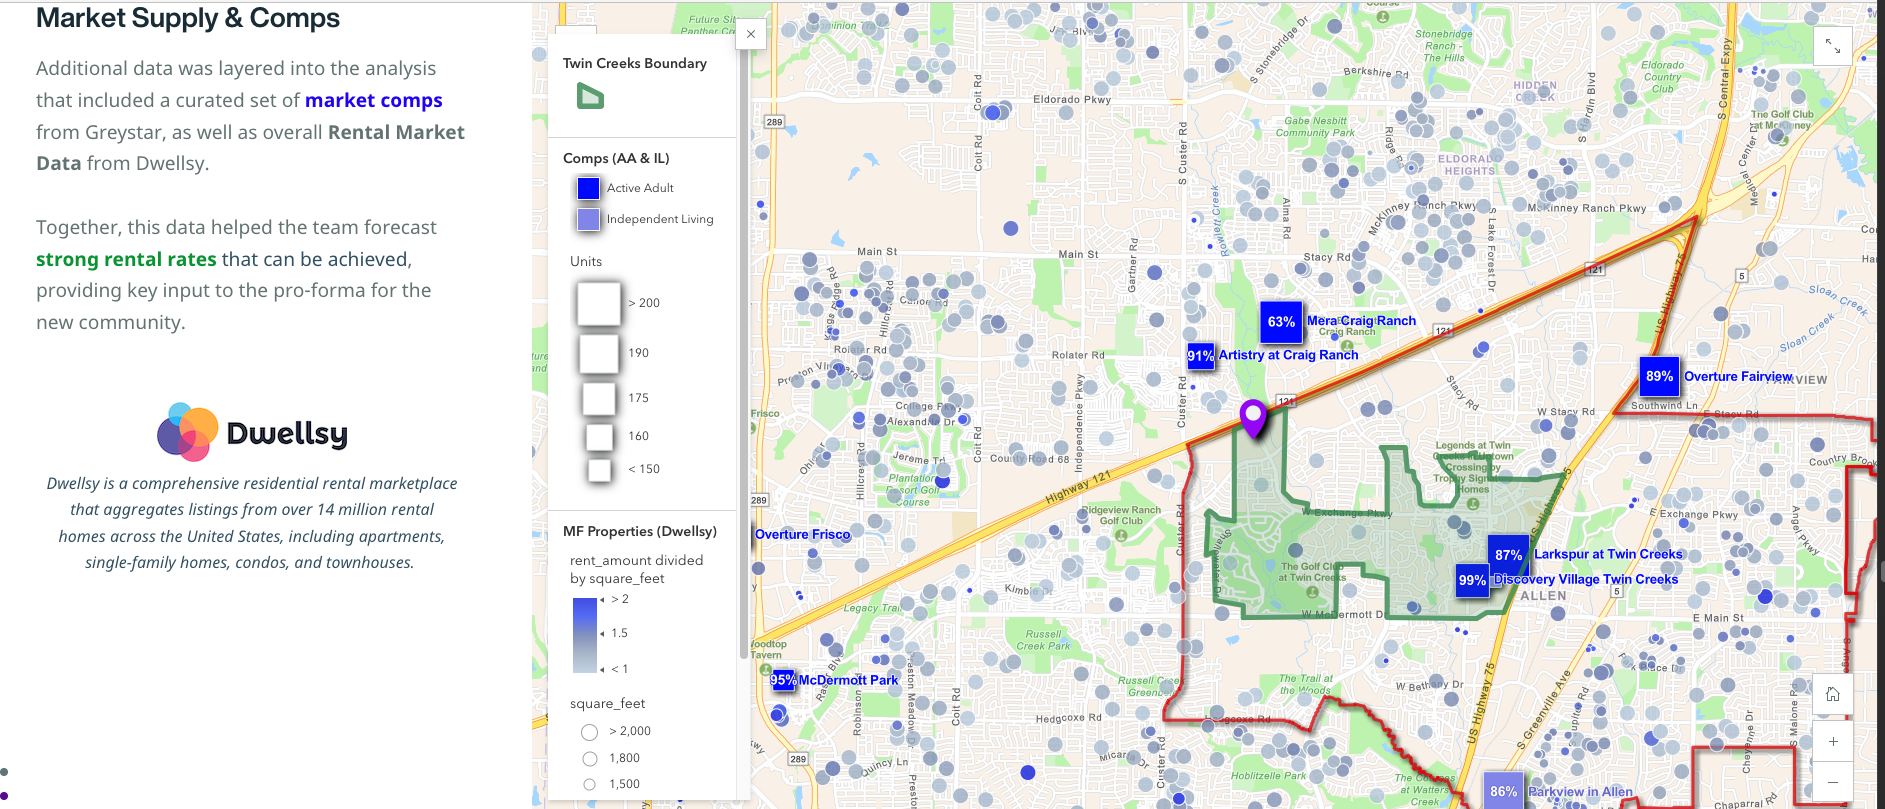The height and width of the screenshot is (809, 1885).
Task: Click the 1,500 square_feet circle
Action: point(590,785)
